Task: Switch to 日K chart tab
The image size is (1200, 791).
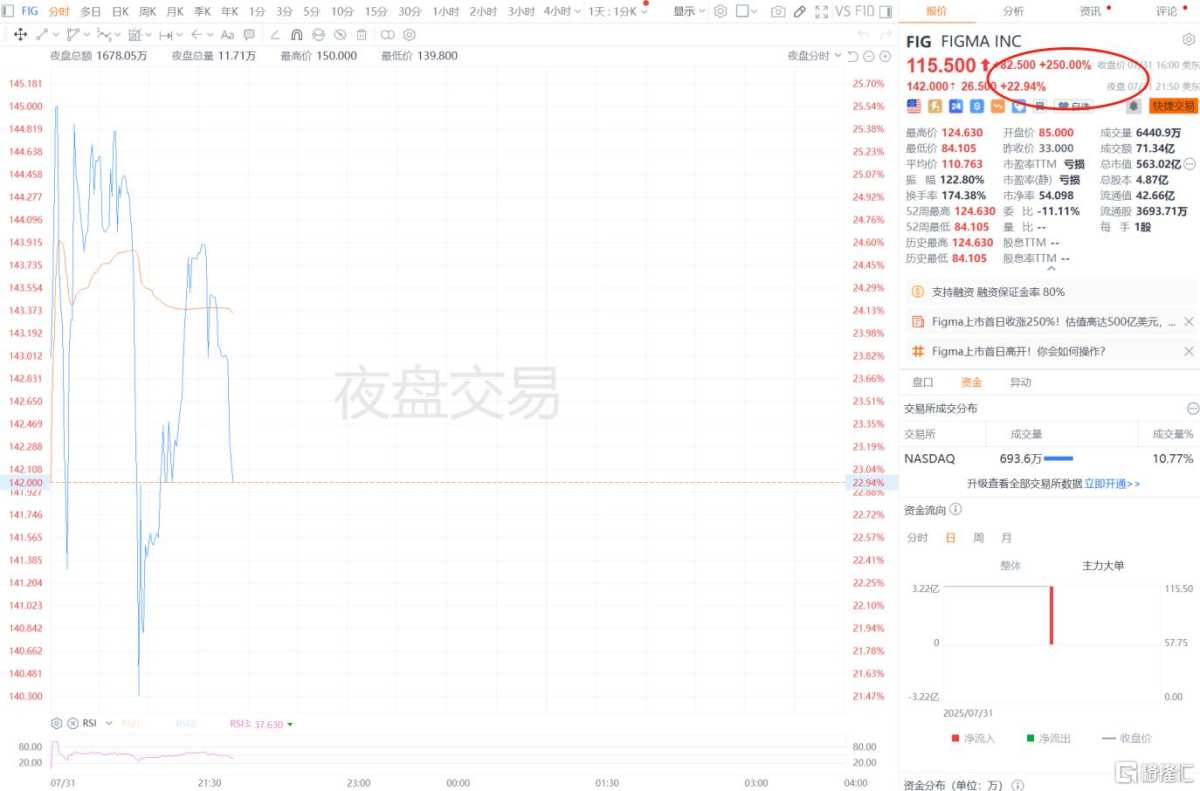Action: point(120,11)
